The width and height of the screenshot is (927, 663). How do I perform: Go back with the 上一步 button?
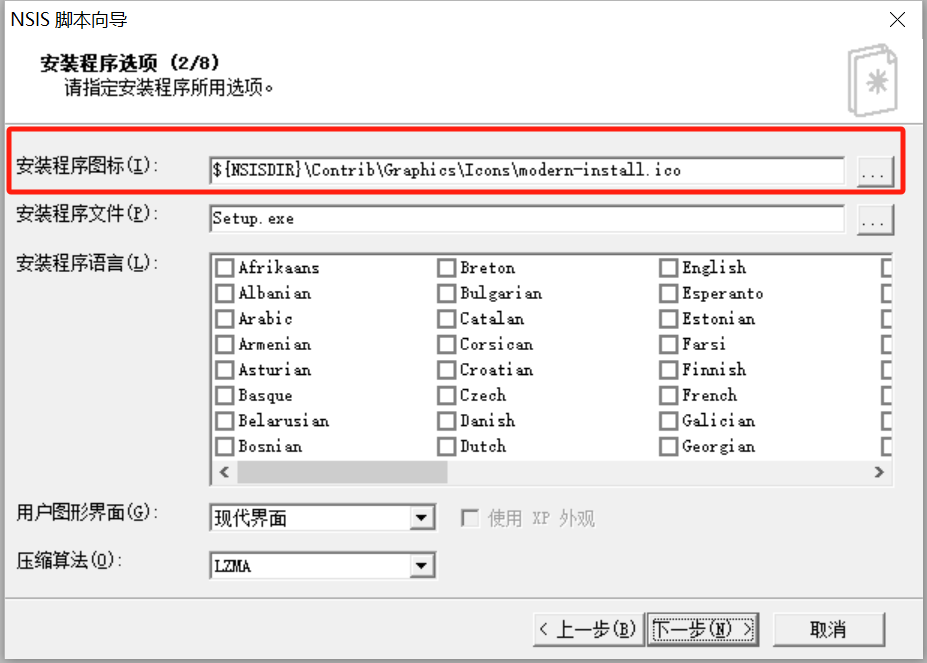(588, 629)
